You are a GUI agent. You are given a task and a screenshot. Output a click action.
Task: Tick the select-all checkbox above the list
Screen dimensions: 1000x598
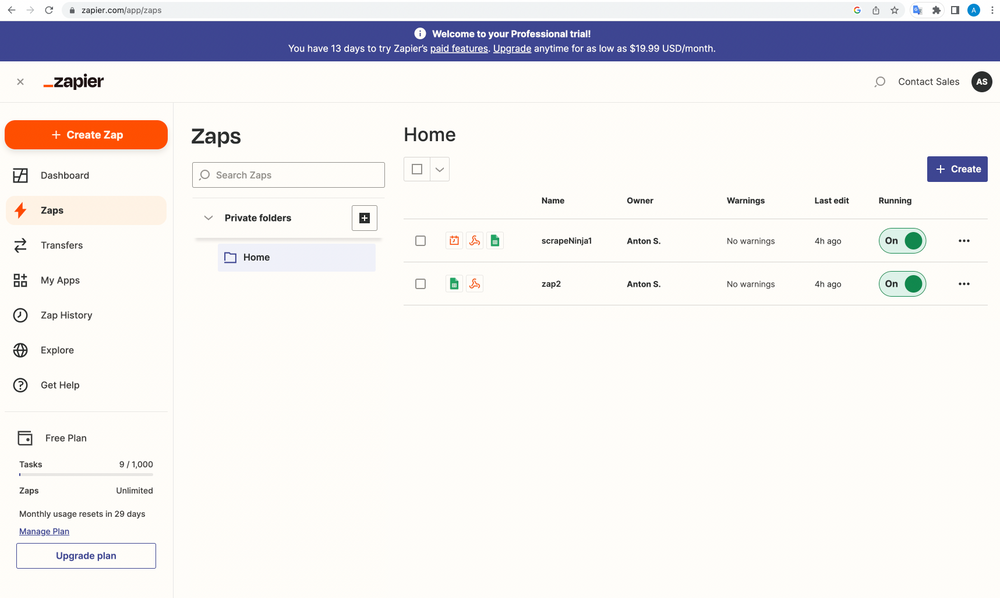(417, 169)
